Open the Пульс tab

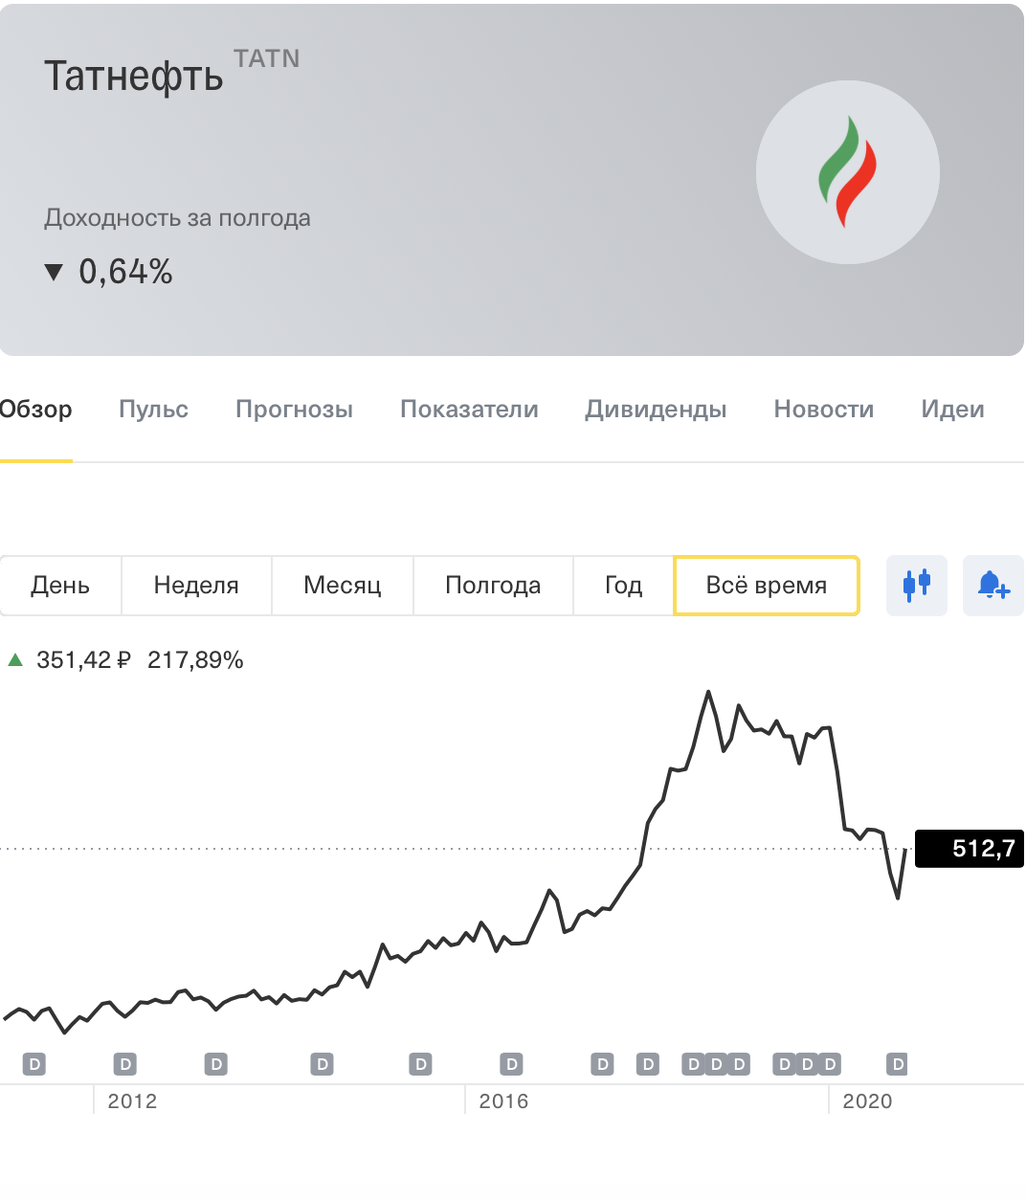click(x=153, y=409)
